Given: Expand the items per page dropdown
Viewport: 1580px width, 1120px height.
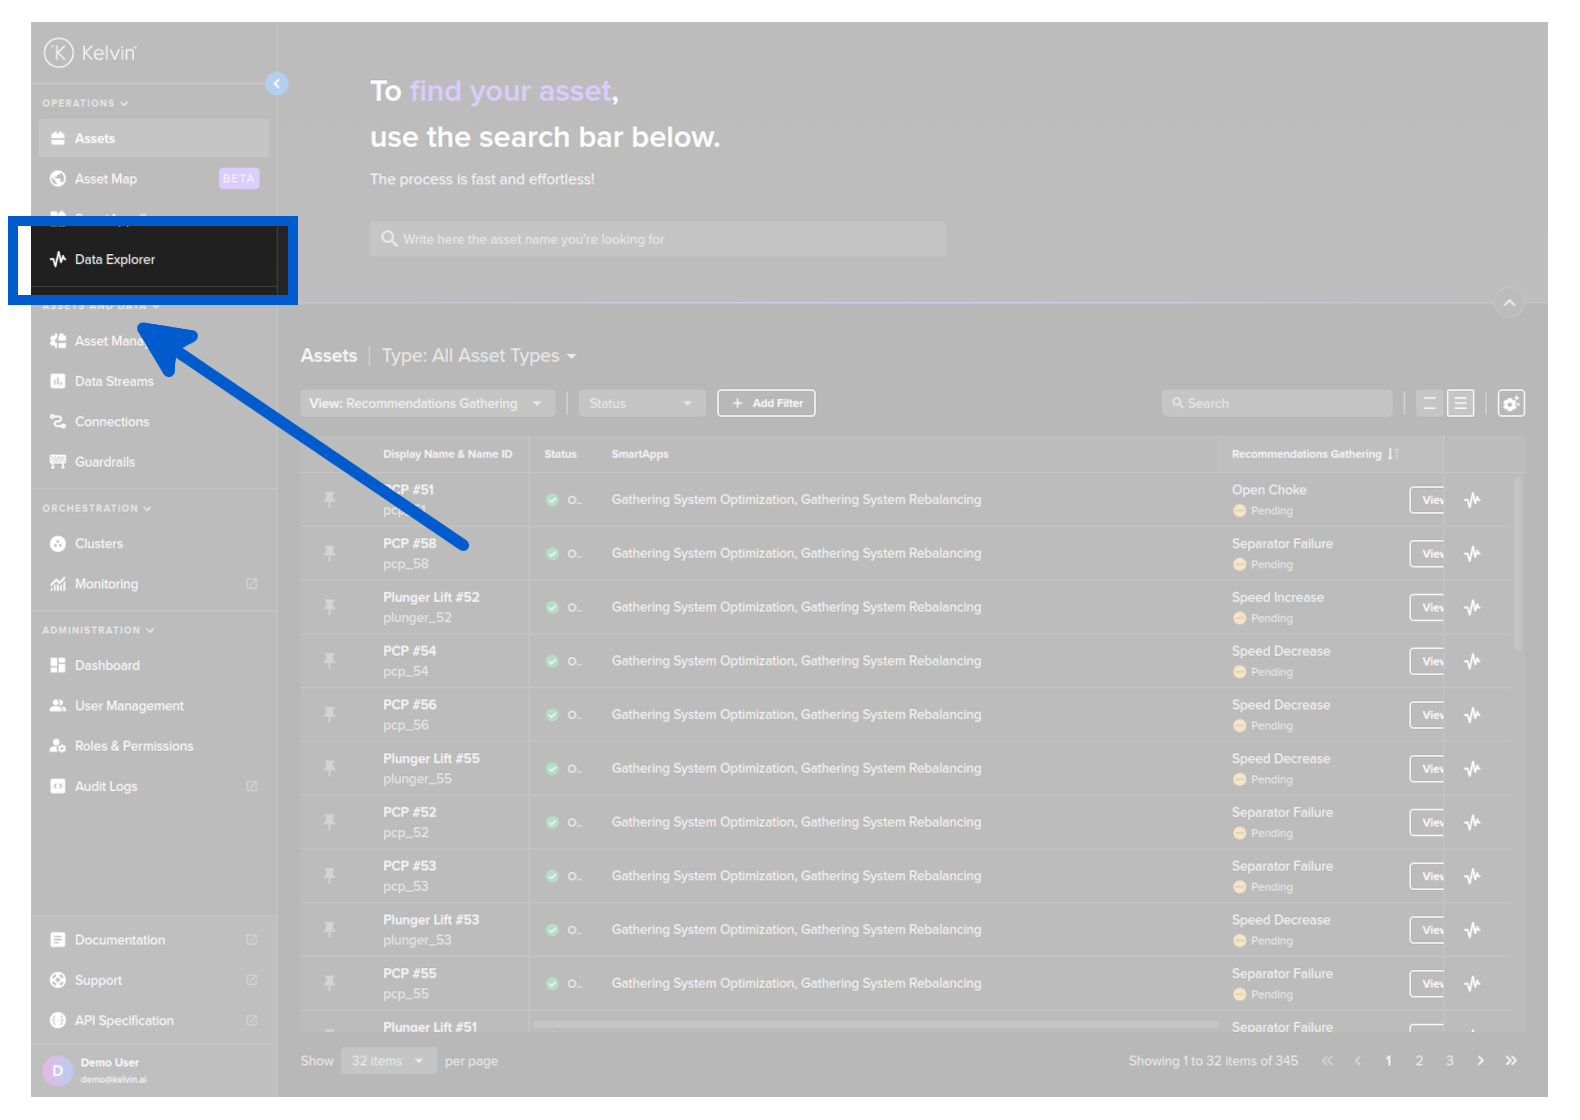Looking at the screenshot, I should coord(388,1061).
